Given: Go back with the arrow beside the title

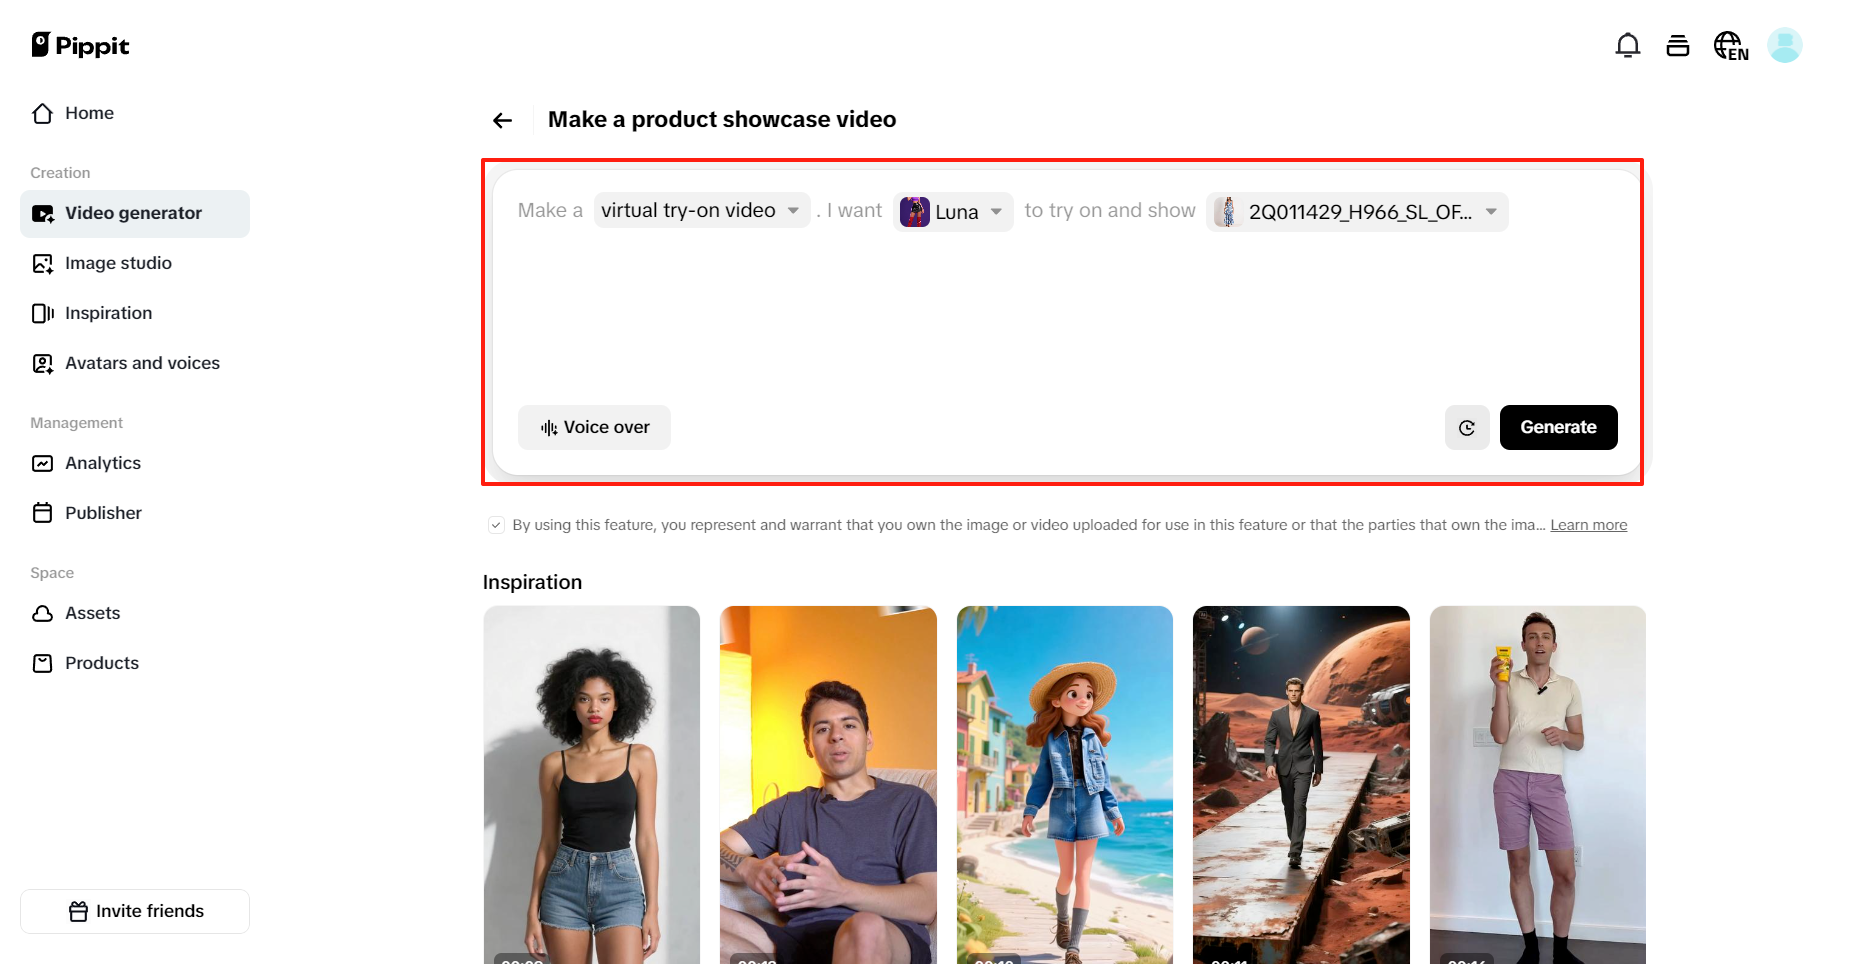Looking at the screenshot, I should 501,119.
